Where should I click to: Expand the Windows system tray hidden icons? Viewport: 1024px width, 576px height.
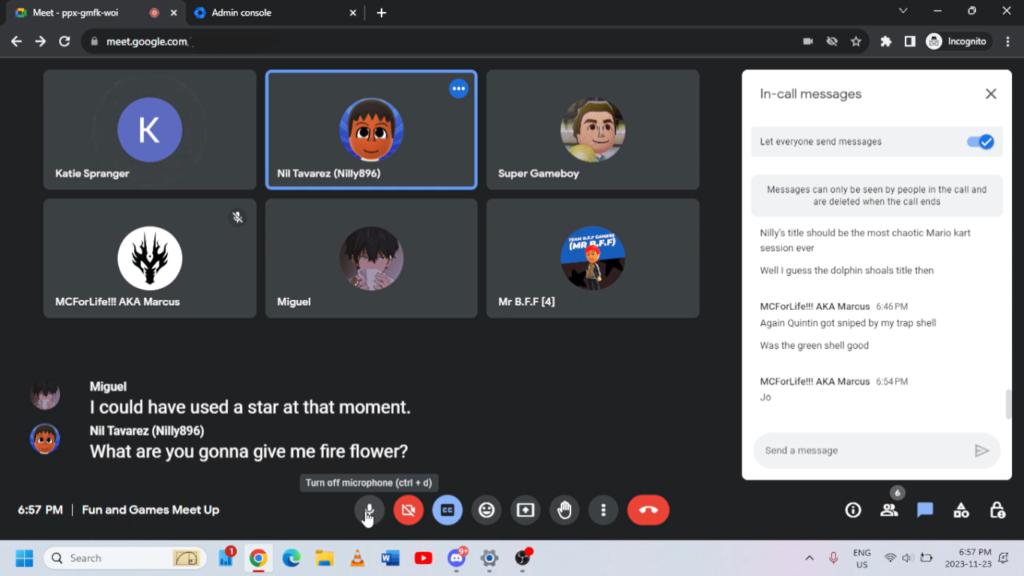point(809,558)
